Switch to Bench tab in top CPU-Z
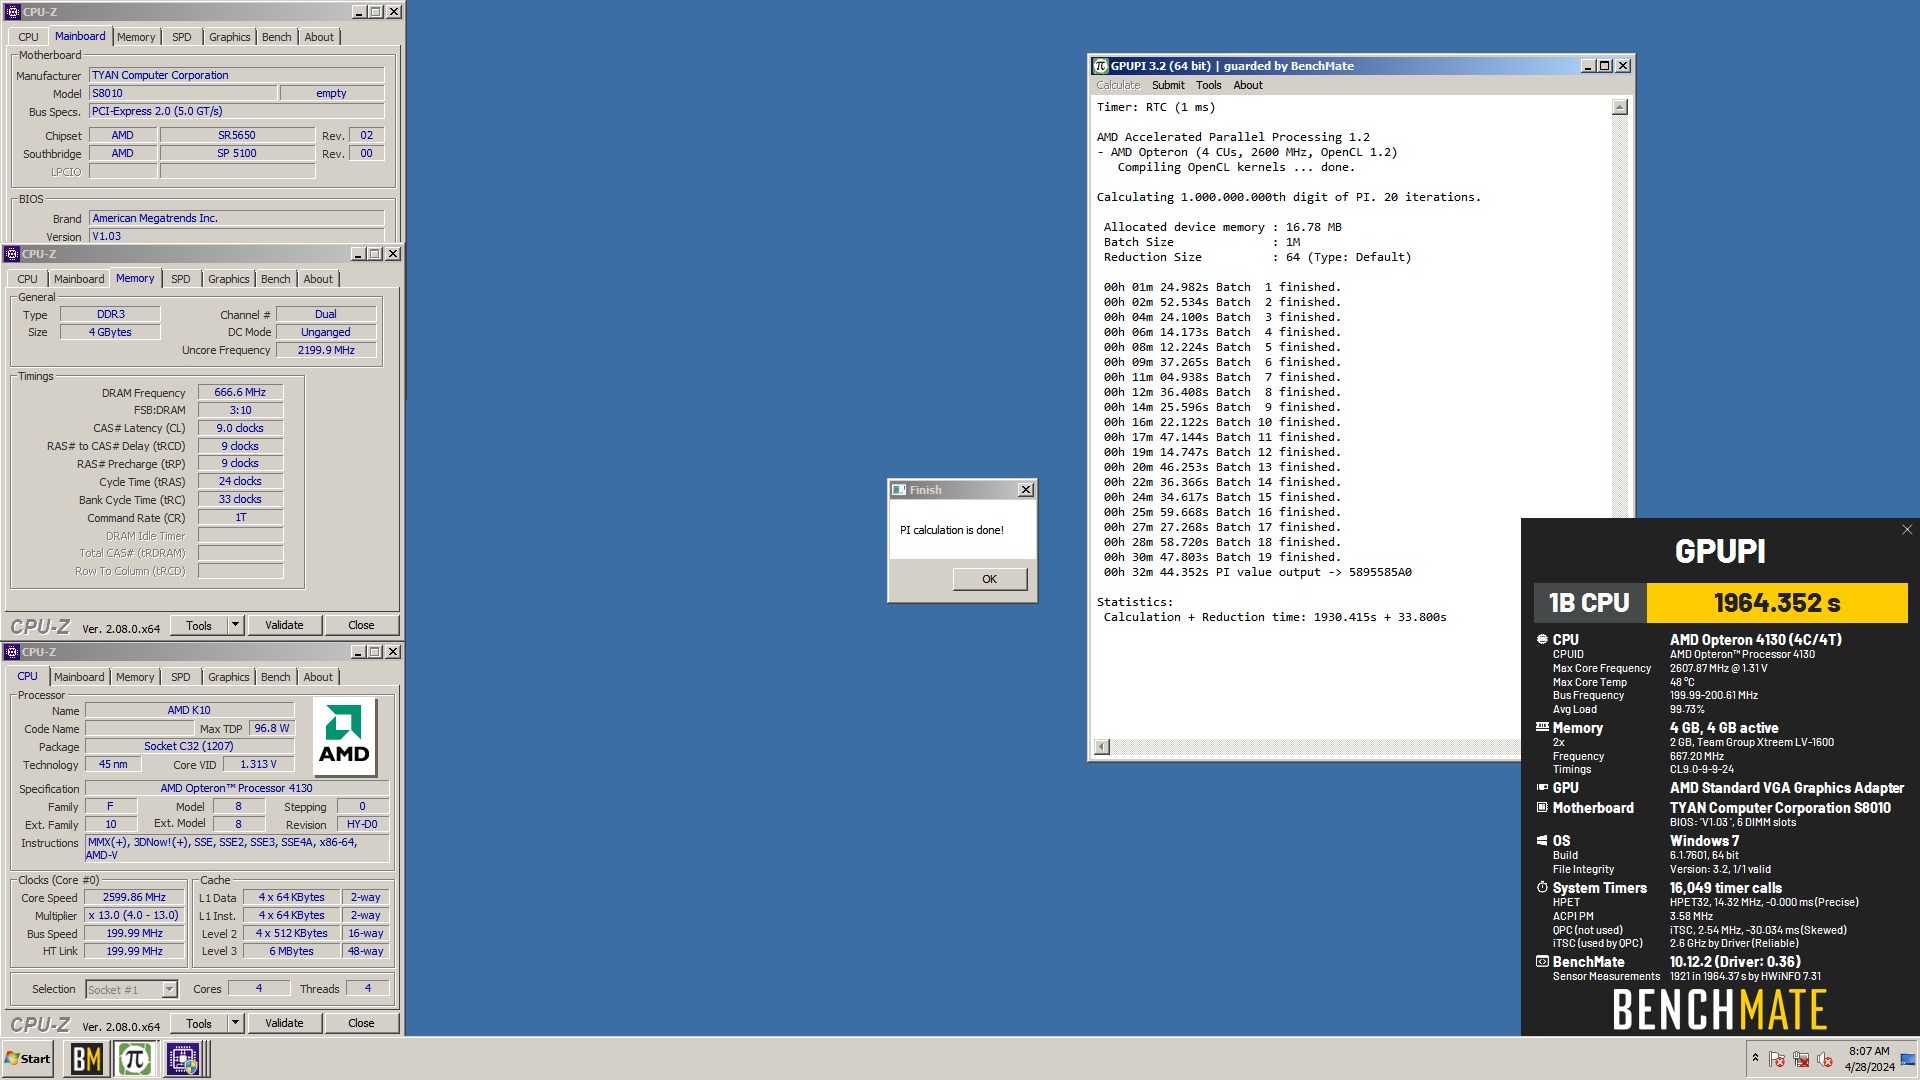1920x1080 pixels. click(x=276, y=37)
